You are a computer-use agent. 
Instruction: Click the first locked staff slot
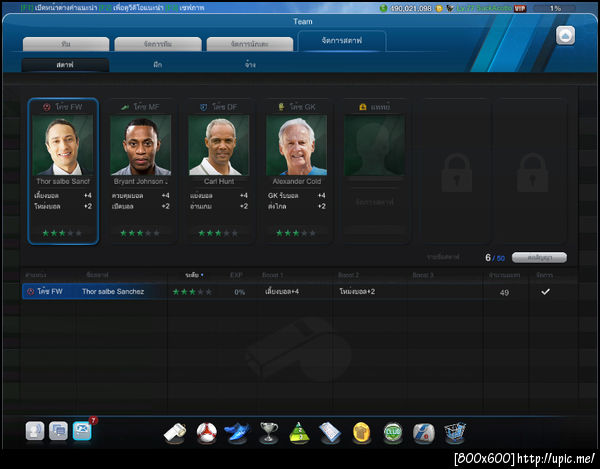pyautogui.click(x=456, y=171)
